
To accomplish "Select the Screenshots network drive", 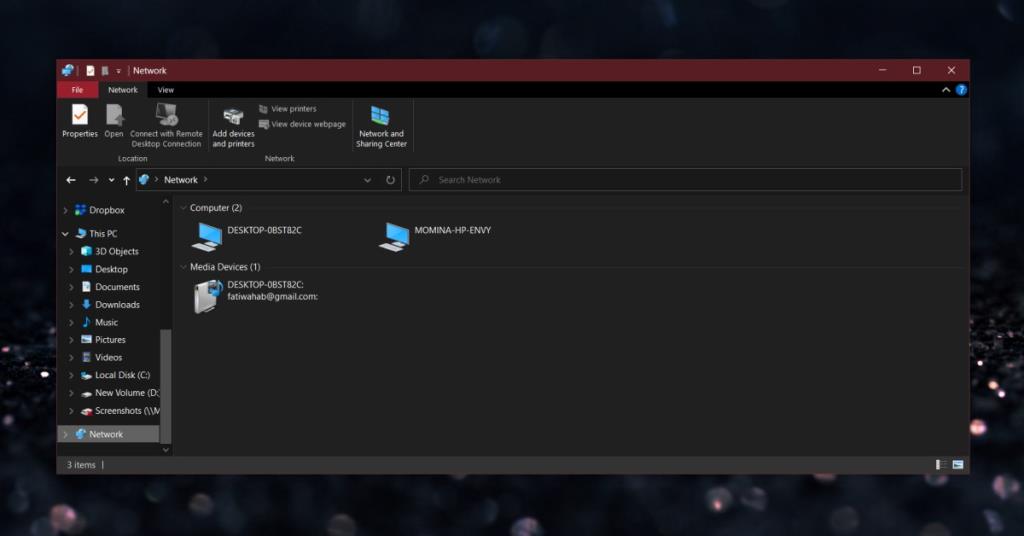I will coord(119,411).
